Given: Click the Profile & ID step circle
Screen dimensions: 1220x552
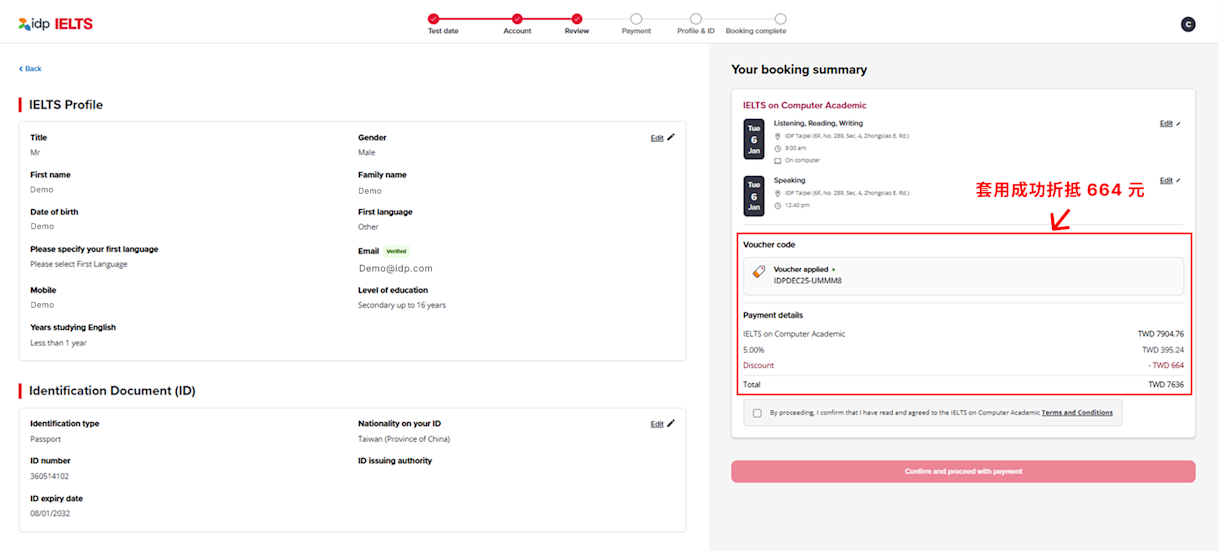Looking at the screenshot, I should [x=696, y=18].
